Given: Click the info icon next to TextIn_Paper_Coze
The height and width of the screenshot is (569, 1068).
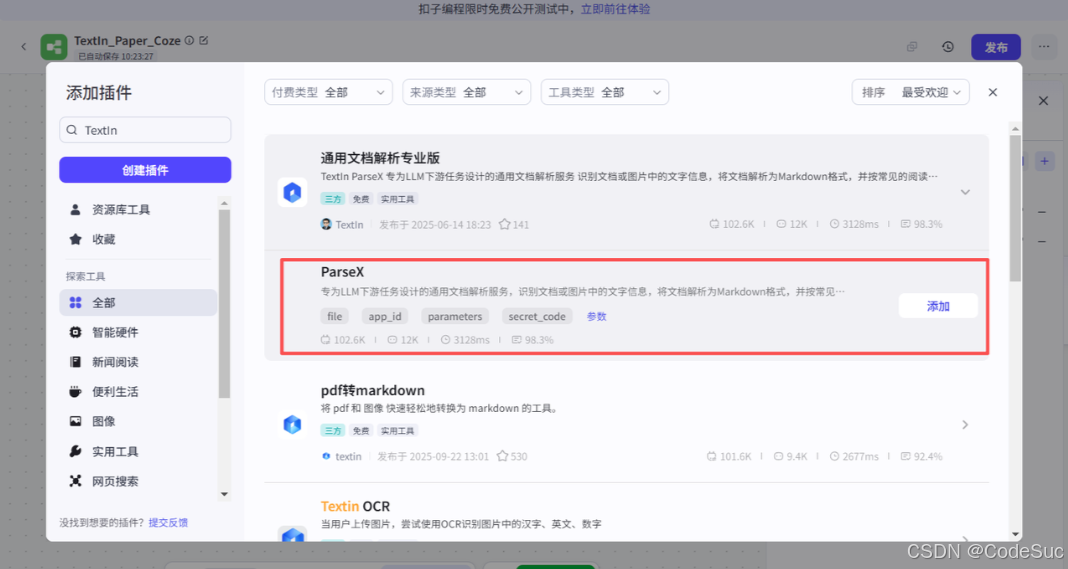Looking at the screenshot, I should click(x=189, y=40).
